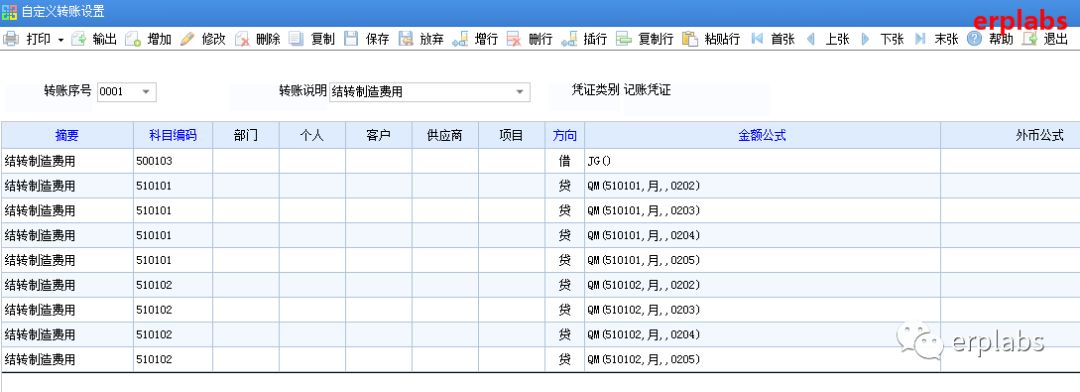Image resolution: width=1080 pixels, height=392 pixels.
Task: Select formula QM(510101,月,,0204)
Action: 762,236
